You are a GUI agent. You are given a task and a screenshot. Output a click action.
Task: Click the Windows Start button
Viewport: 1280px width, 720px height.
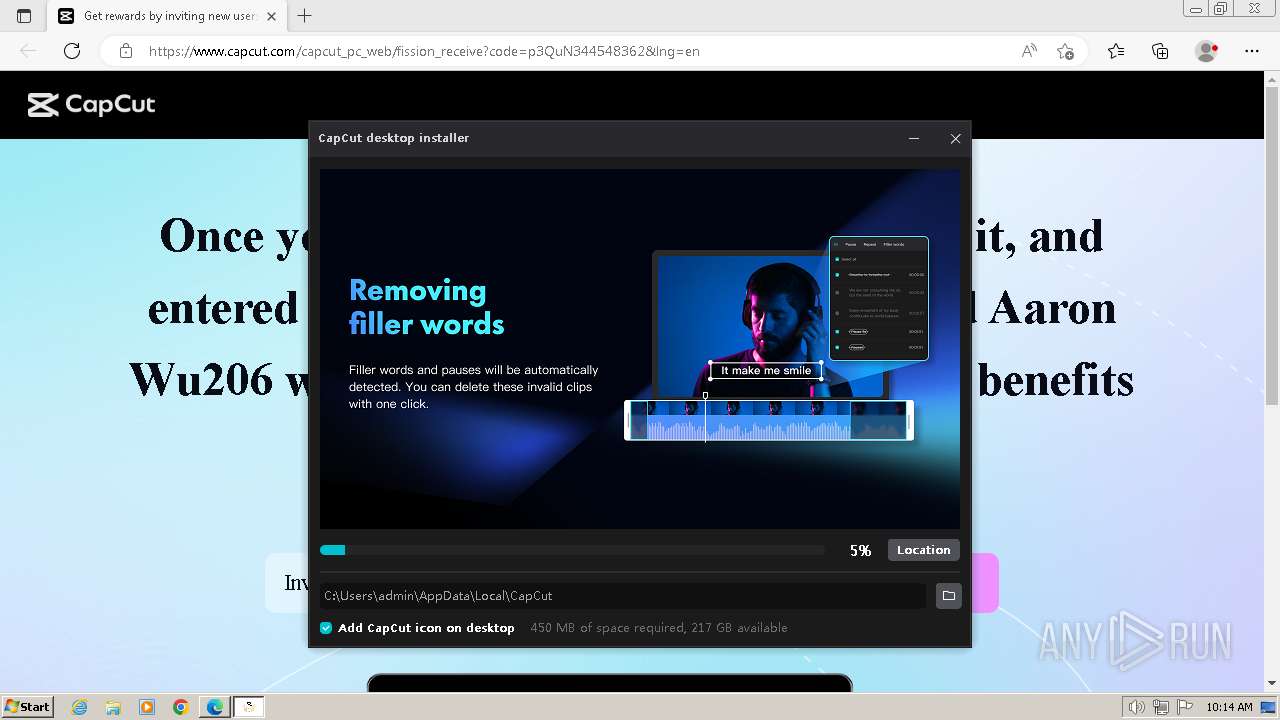28,707
